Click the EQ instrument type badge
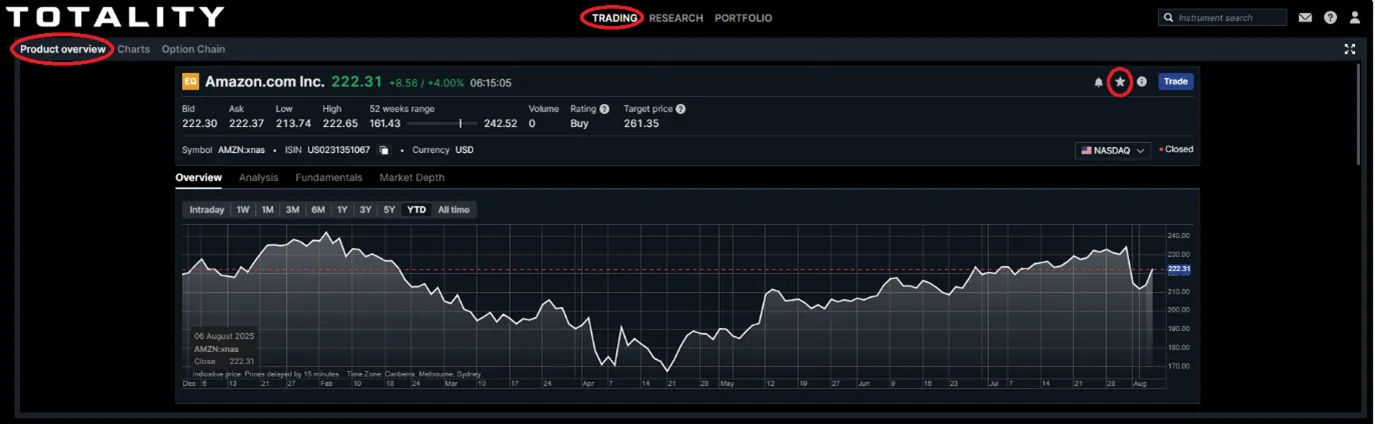 point(190,82)
